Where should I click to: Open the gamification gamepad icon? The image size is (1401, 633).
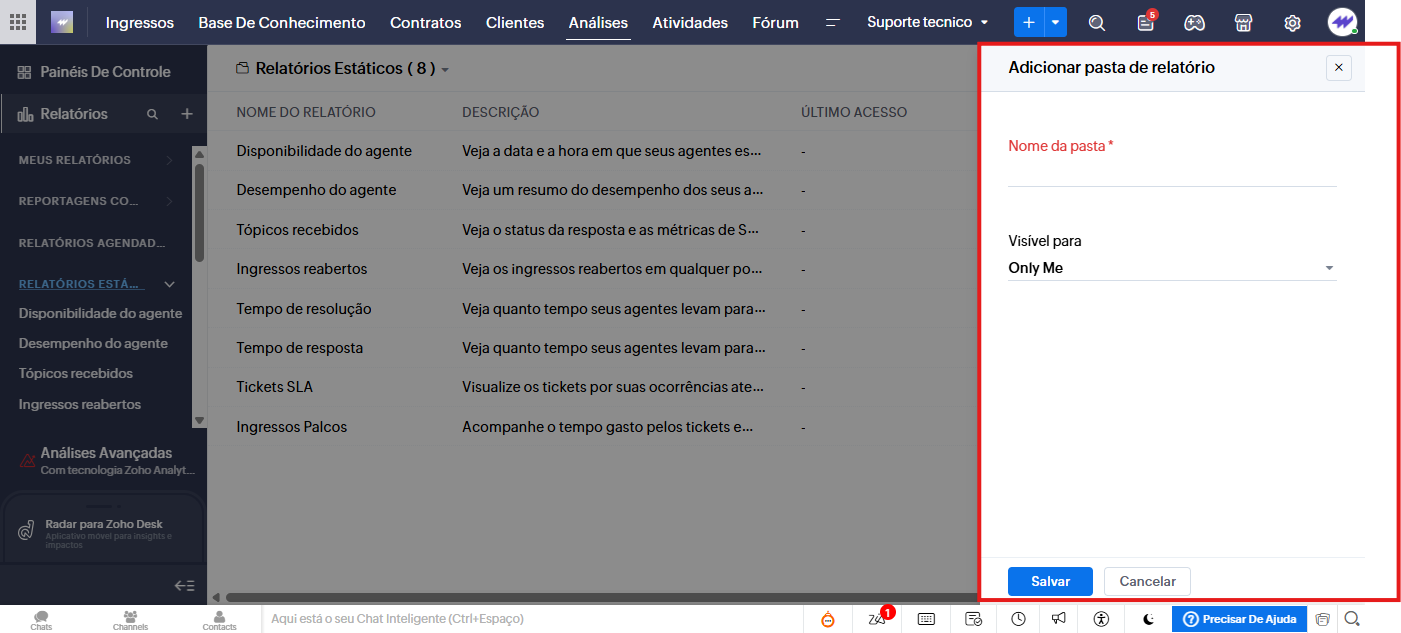[x=1194, y=23]
